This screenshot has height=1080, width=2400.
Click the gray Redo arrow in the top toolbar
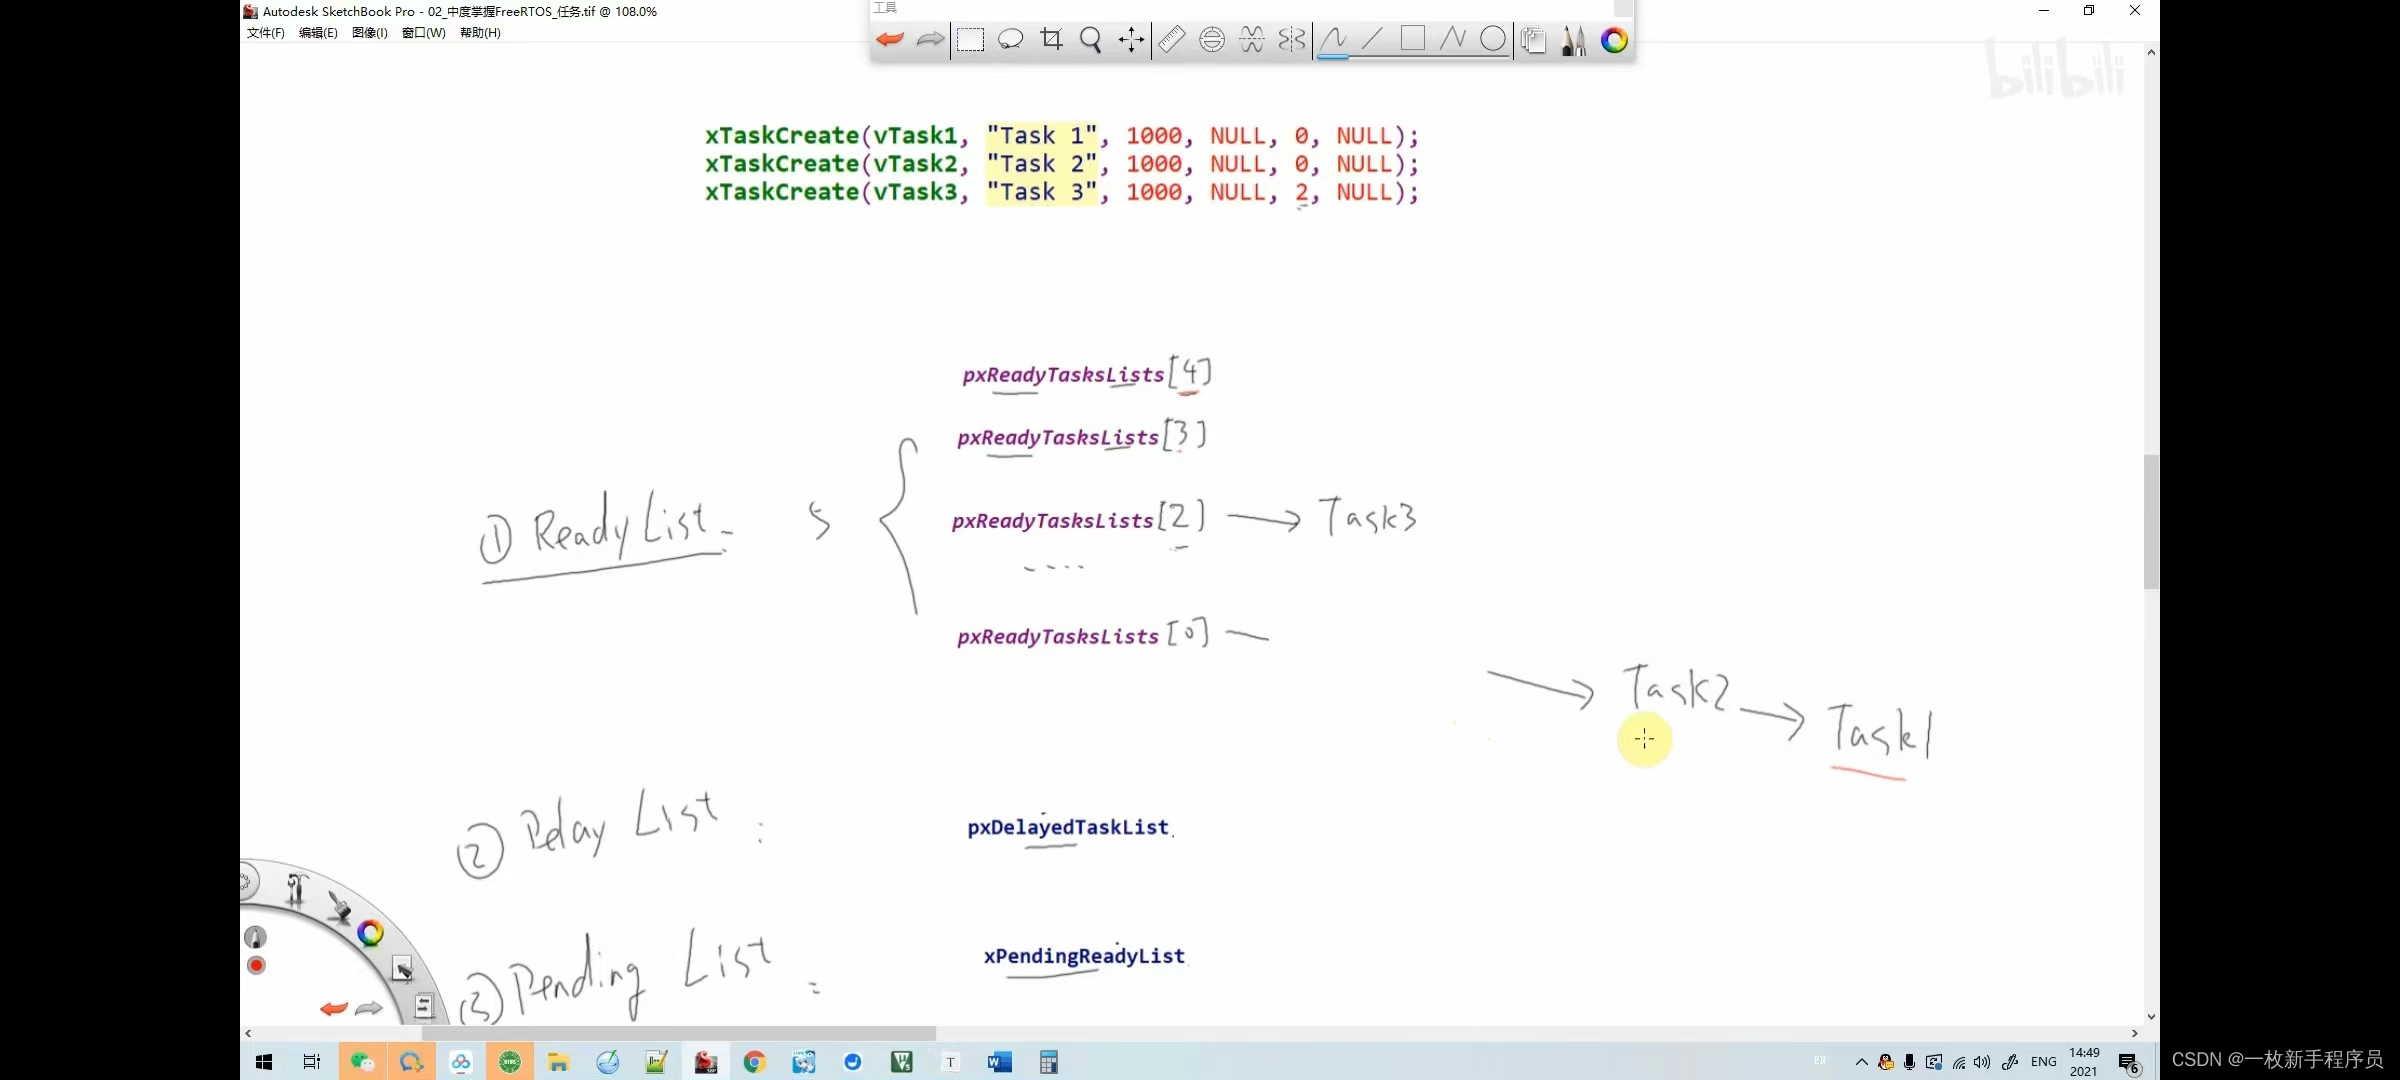pyautogui.click(x=930, y=40)
